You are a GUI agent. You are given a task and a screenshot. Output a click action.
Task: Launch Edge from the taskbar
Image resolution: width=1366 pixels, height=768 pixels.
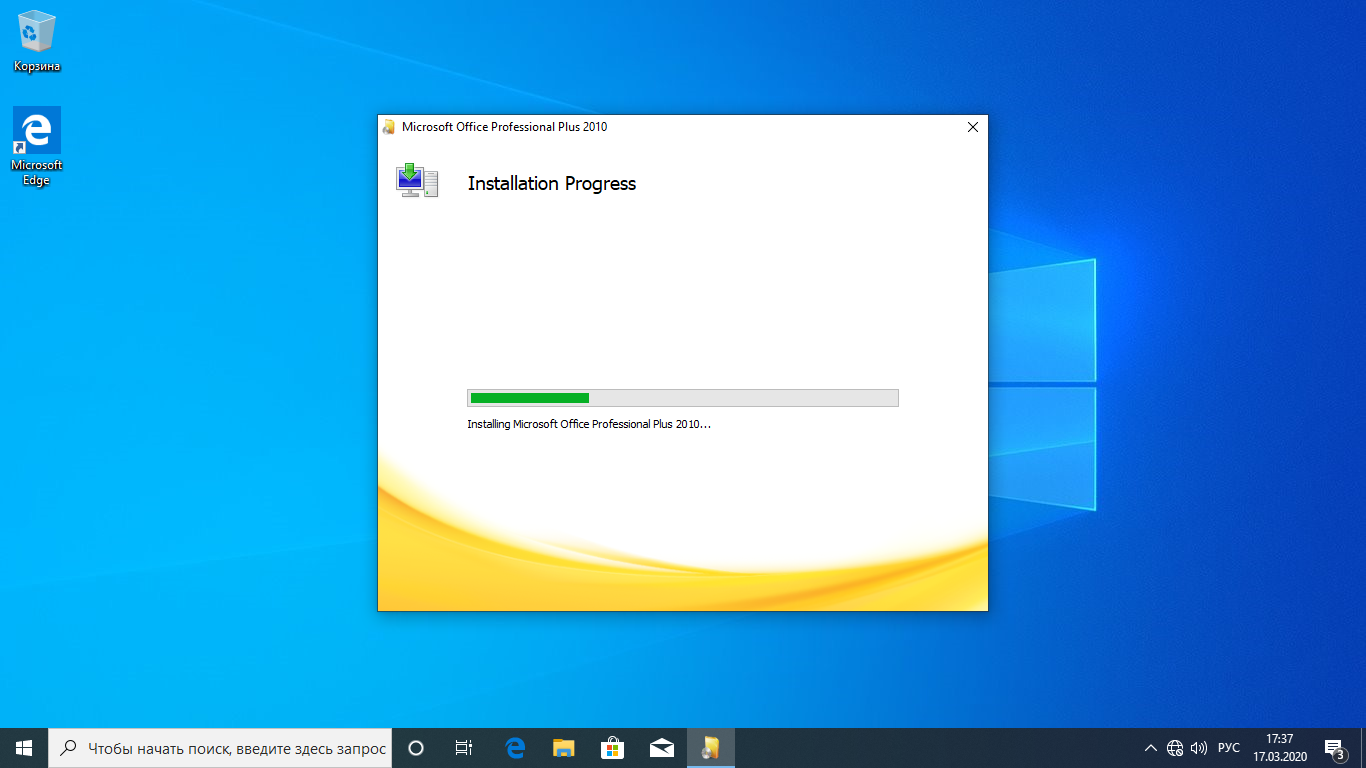pyautogui.click(x=515, y=748)
